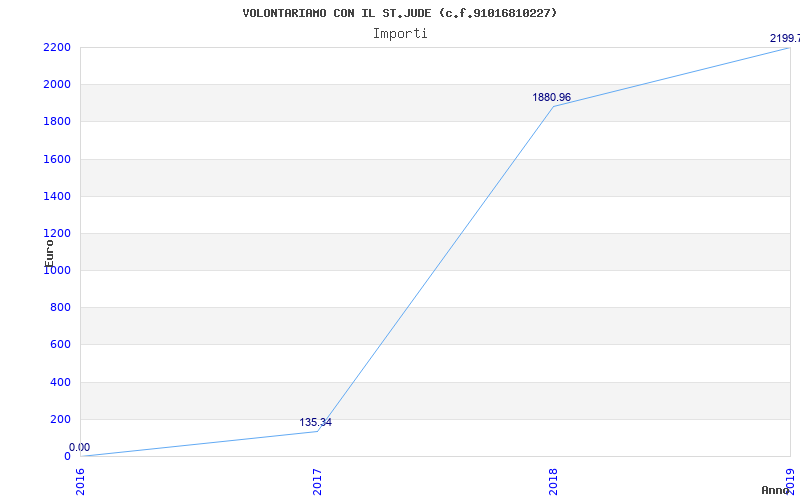This screenshot has width=800, height=500.
Task: Click the 2018 x-axis label
Action: pos(554,482)
